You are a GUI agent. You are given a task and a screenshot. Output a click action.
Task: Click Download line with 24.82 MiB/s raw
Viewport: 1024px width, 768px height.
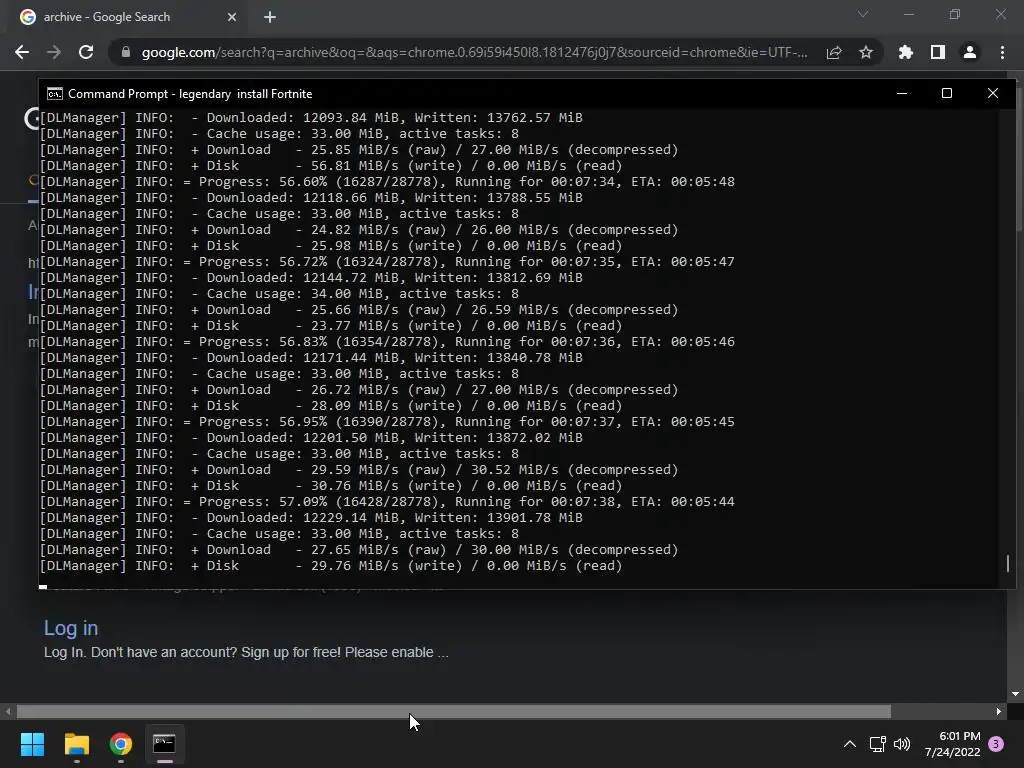pos(359,230)
